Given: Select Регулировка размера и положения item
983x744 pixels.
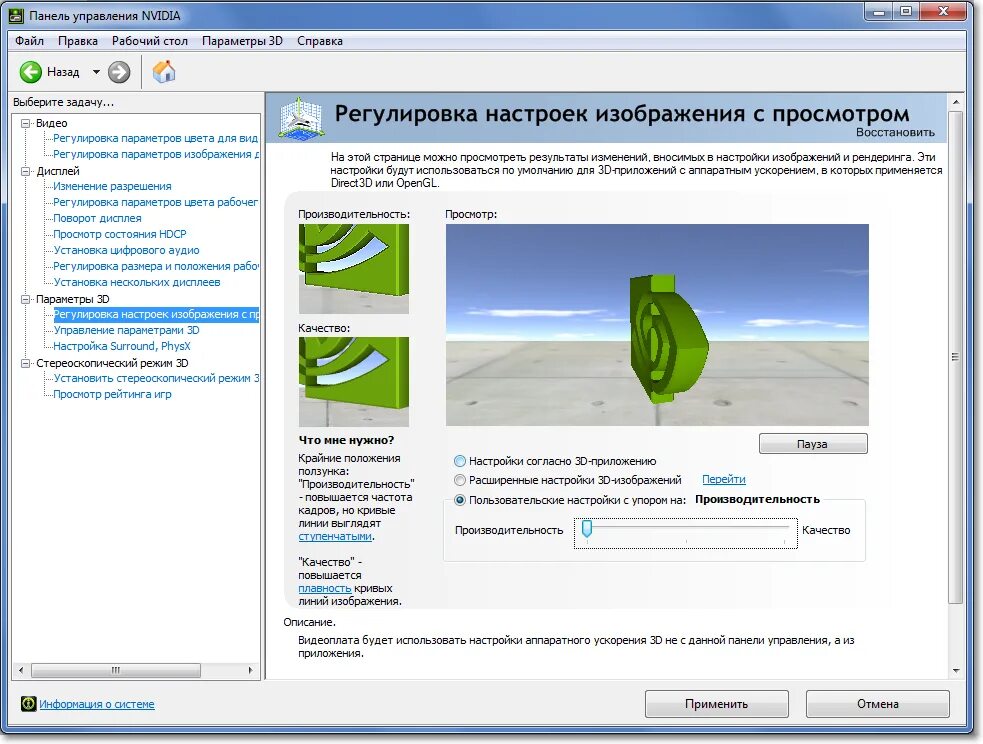Looking at the screenshot, I should click(155, 266).
